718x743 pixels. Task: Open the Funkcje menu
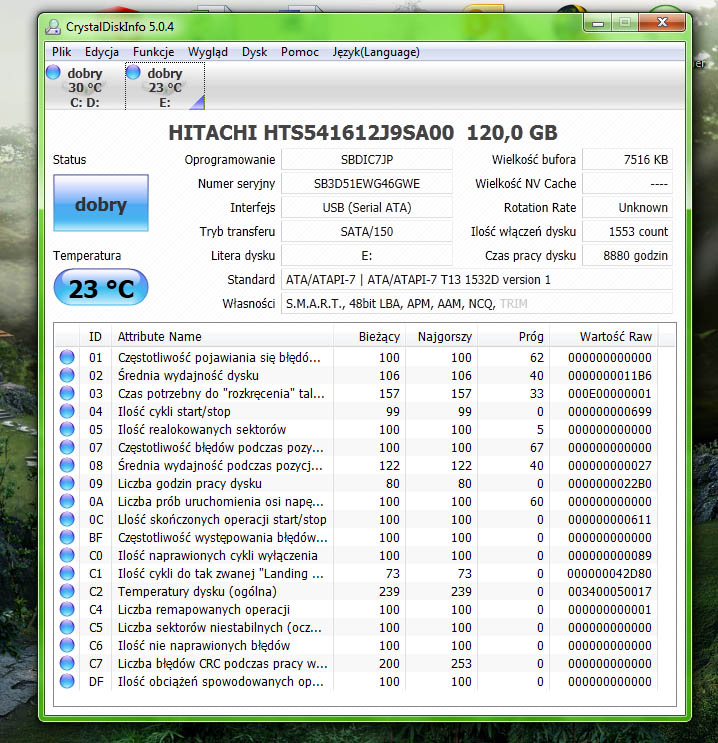click(x=154, y=52)
